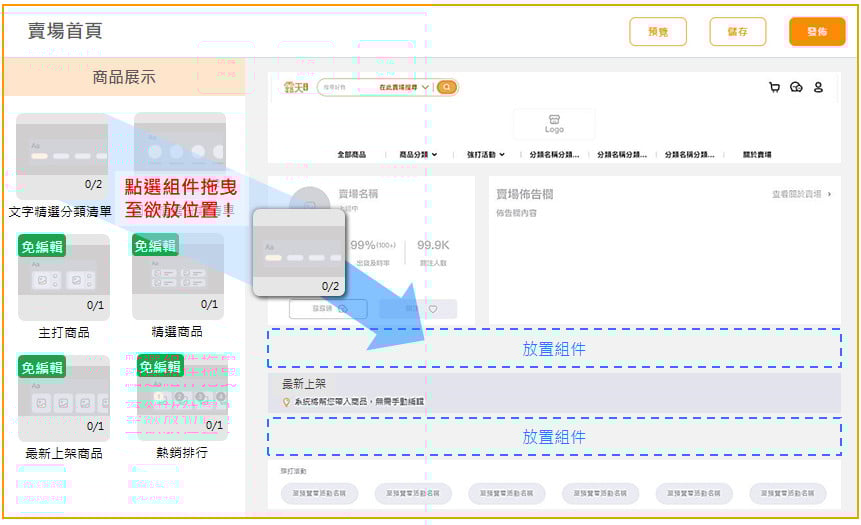Click the store Logo placeholder
This screenshot has width=861, height=525.
coord(554,124)
